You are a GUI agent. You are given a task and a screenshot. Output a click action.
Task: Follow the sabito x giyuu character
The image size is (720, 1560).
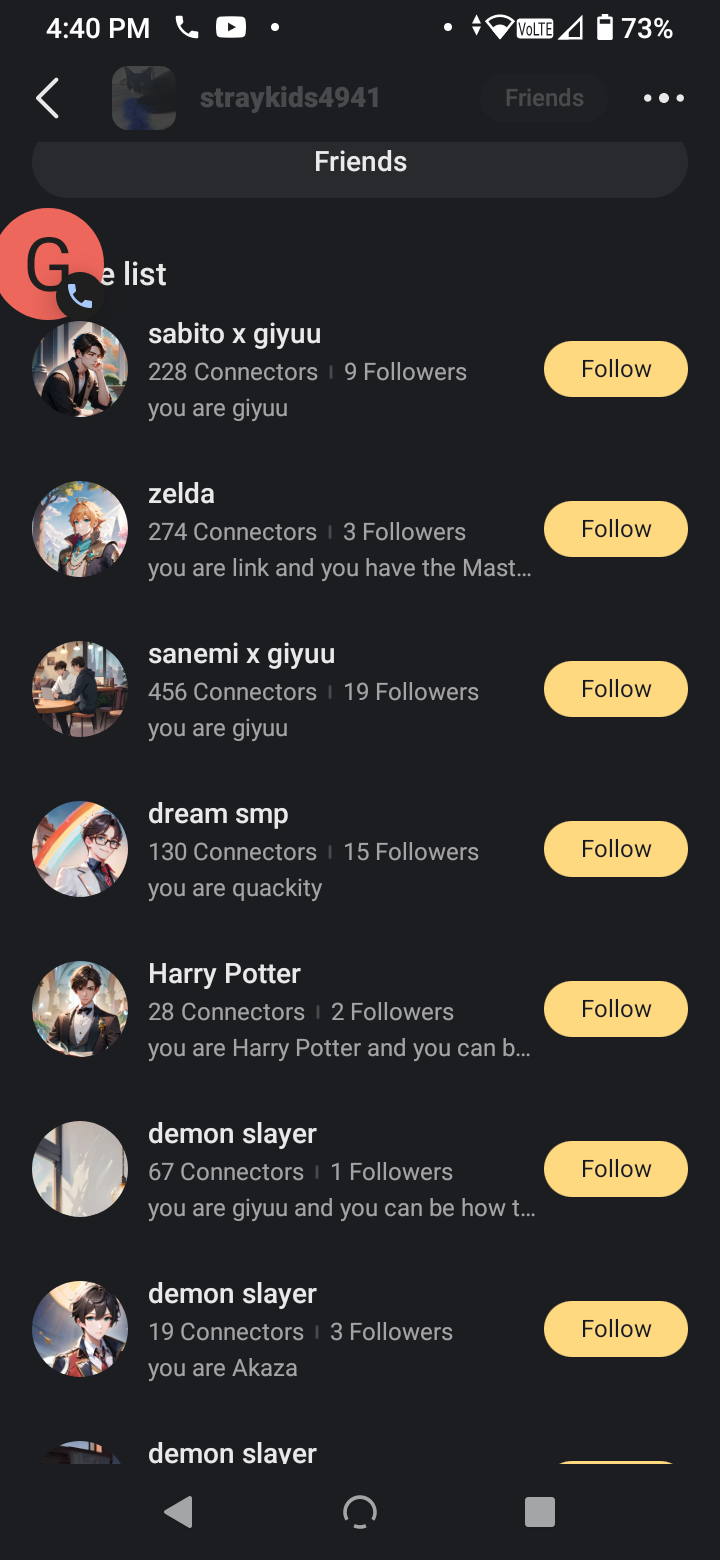coord(615,369)
